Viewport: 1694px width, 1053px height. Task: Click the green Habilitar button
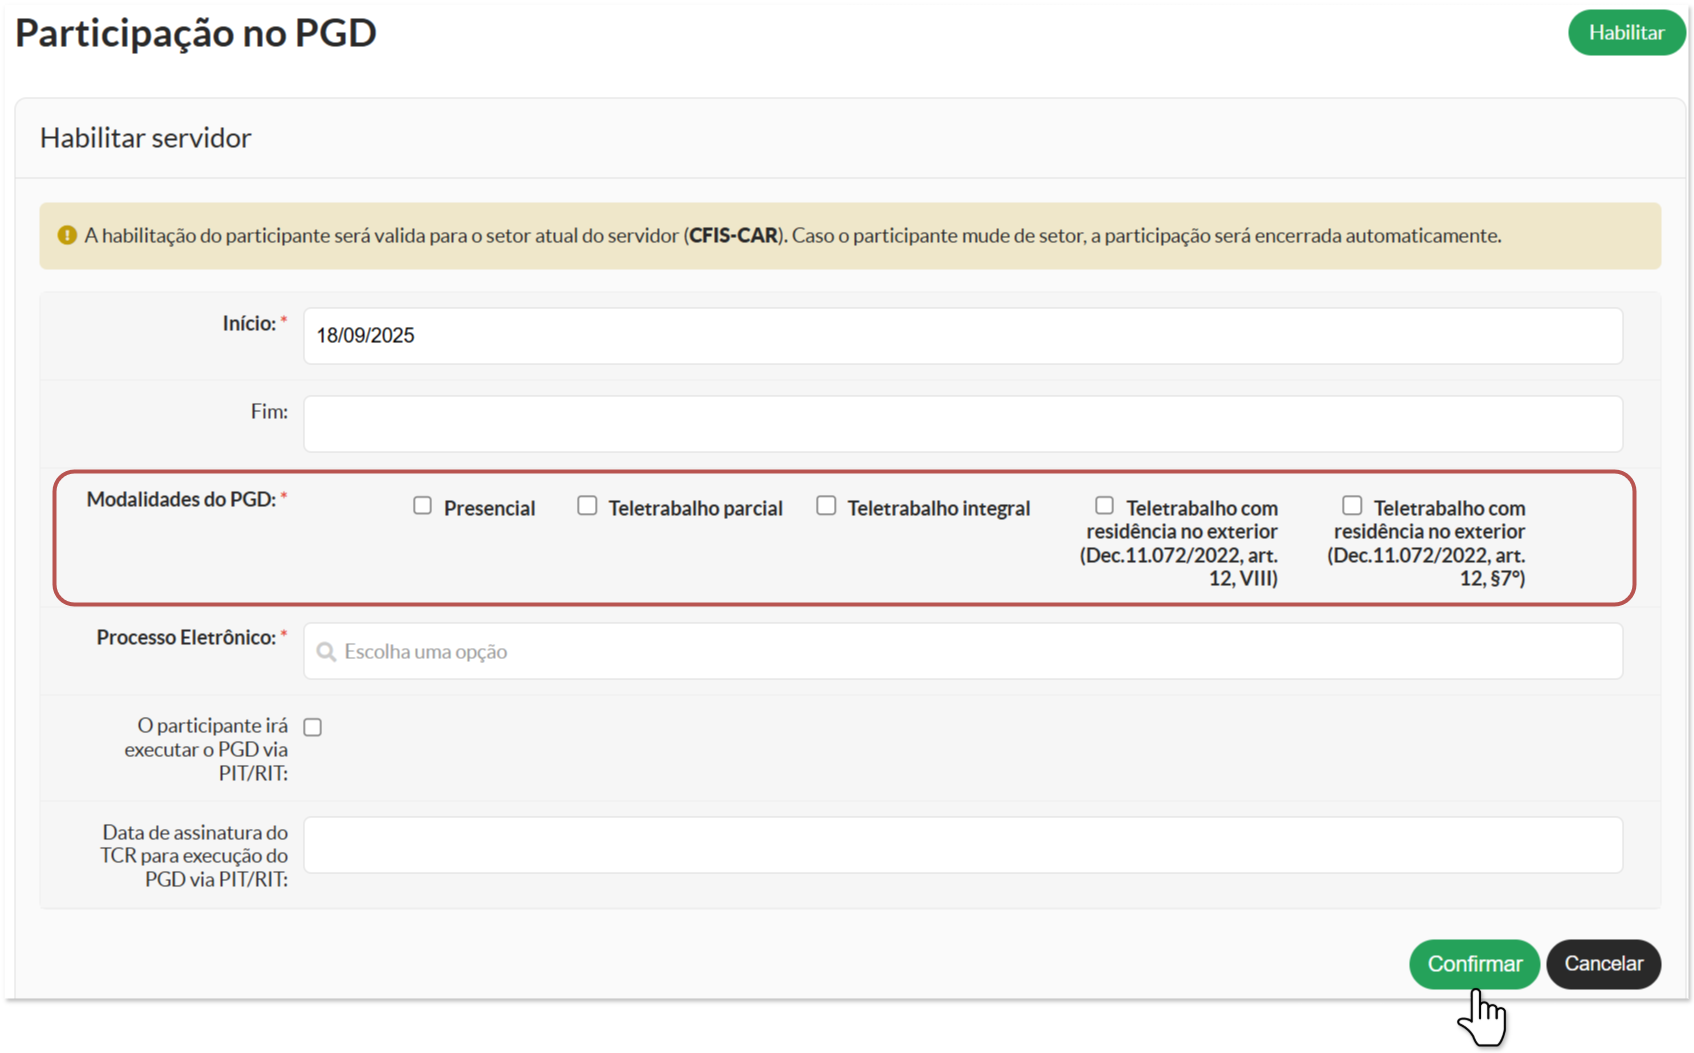point(1626,33)
